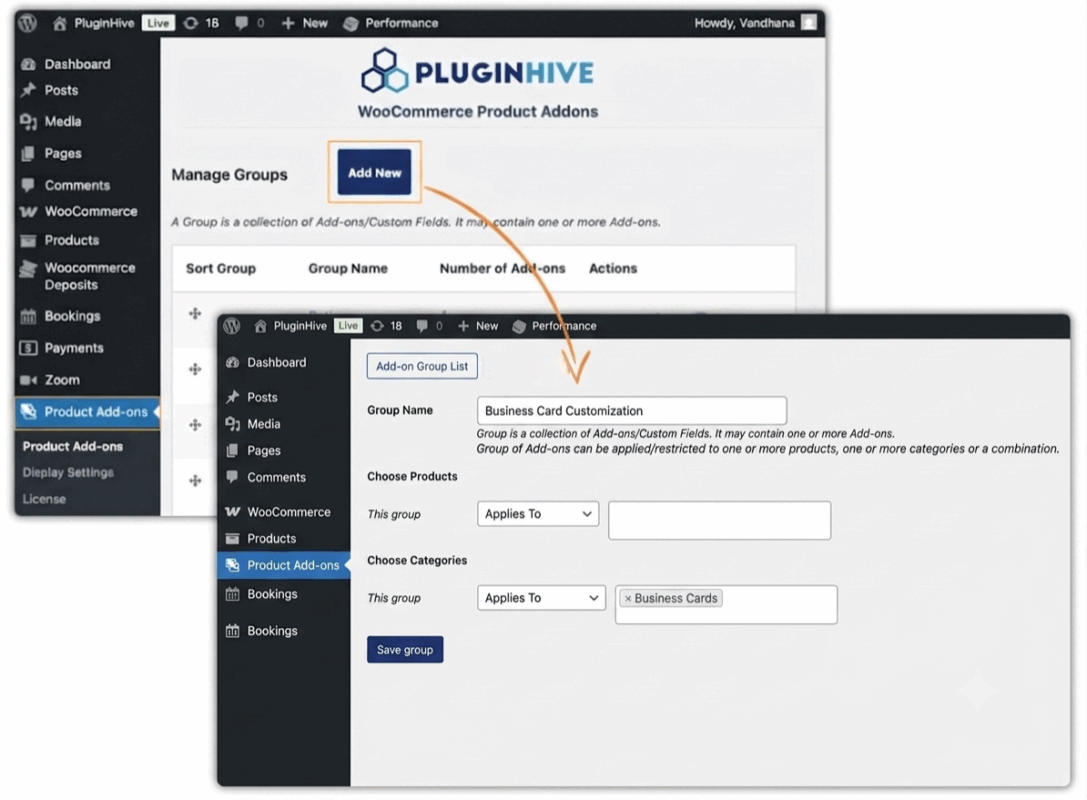Click plus New in front window admin bar
This screenshot has height=800, width=1087.
(478, 326)
